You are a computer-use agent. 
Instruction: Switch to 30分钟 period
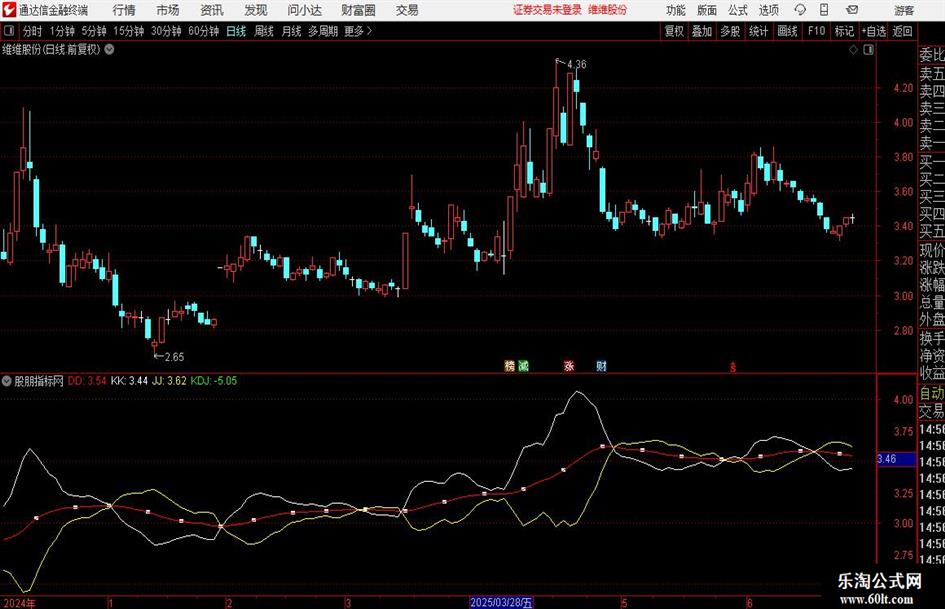coord(166,31)
